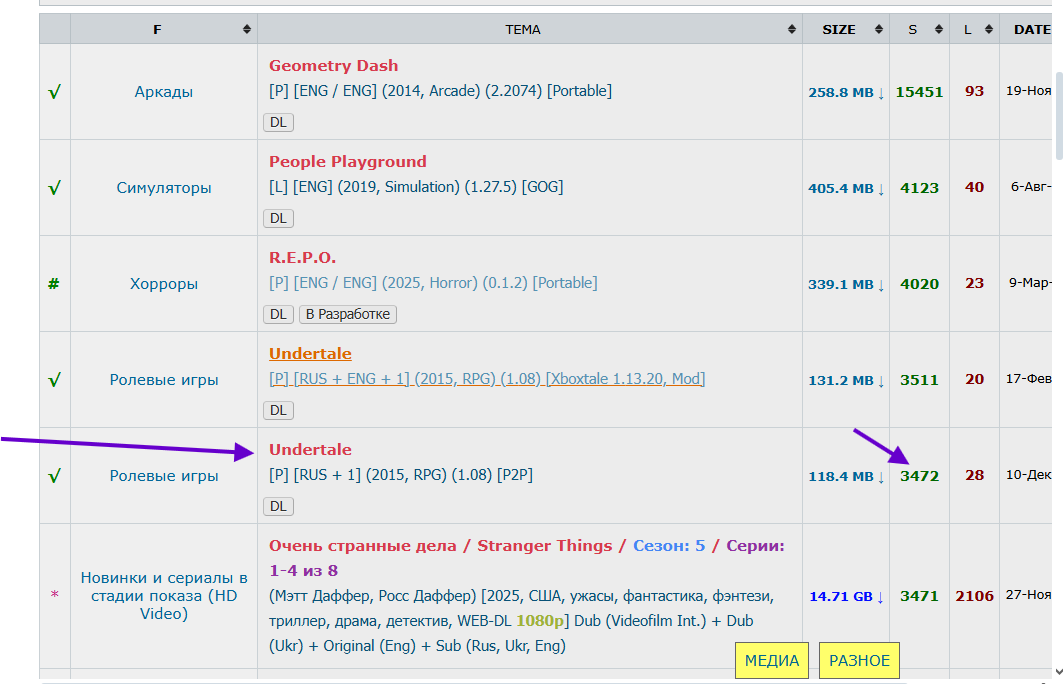Click seeders count 4020
The width and height of the screenshot is (1063, 684).
point(919,284)
